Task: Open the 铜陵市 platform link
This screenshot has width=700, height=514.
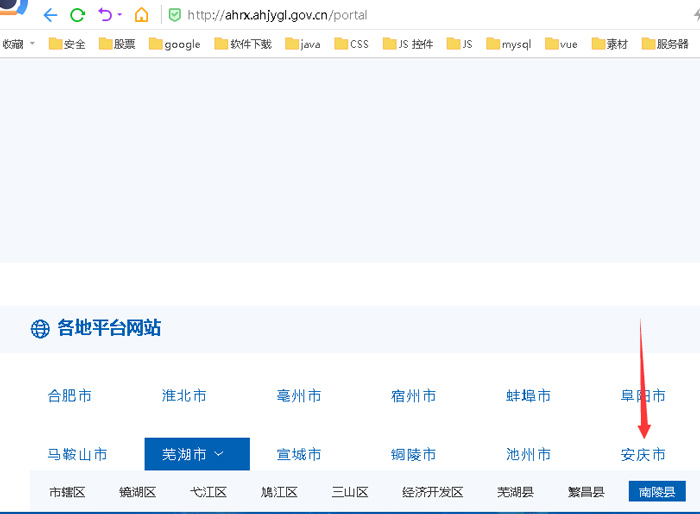Action: 413,455
